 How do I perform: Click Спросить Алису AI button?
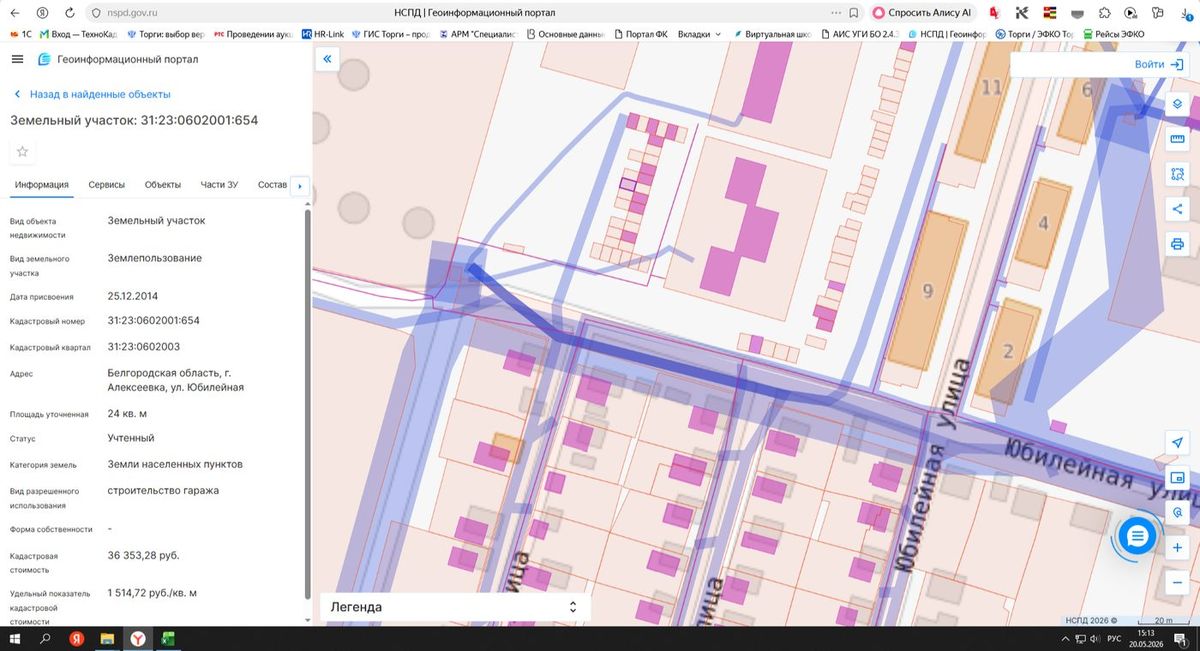point(922,13)
